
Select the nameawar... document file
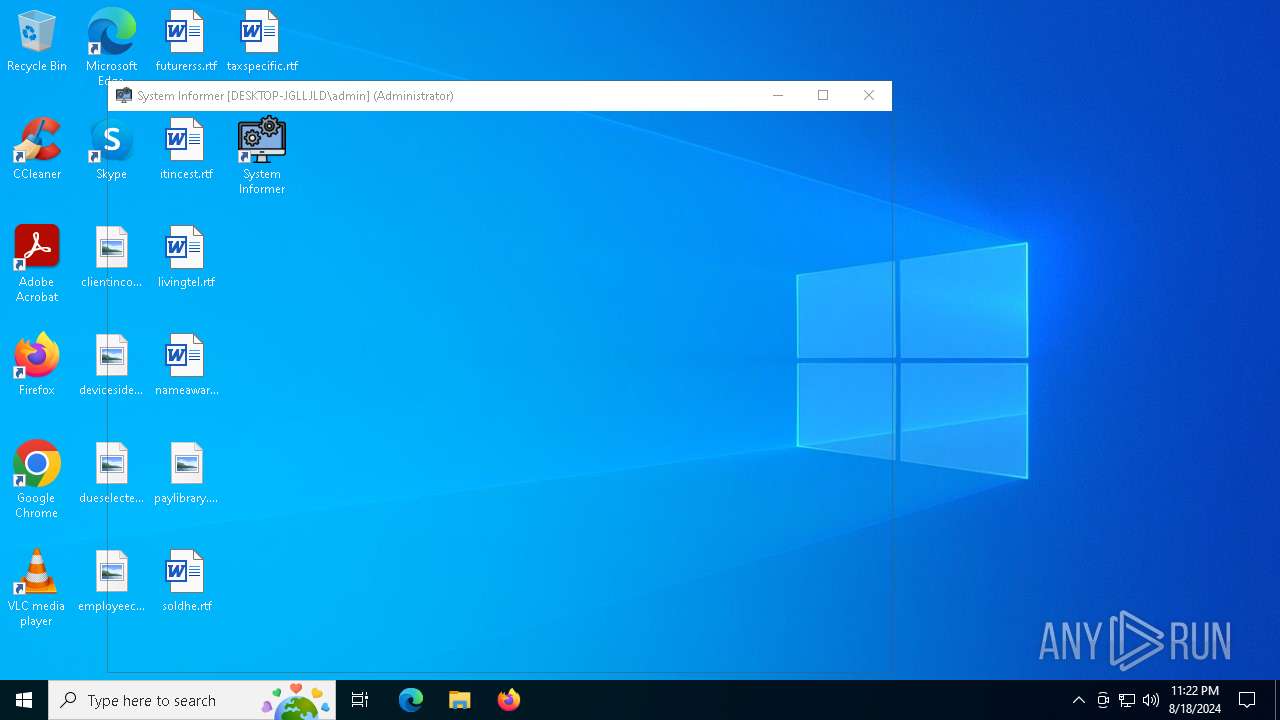click(x=186, y=365)
